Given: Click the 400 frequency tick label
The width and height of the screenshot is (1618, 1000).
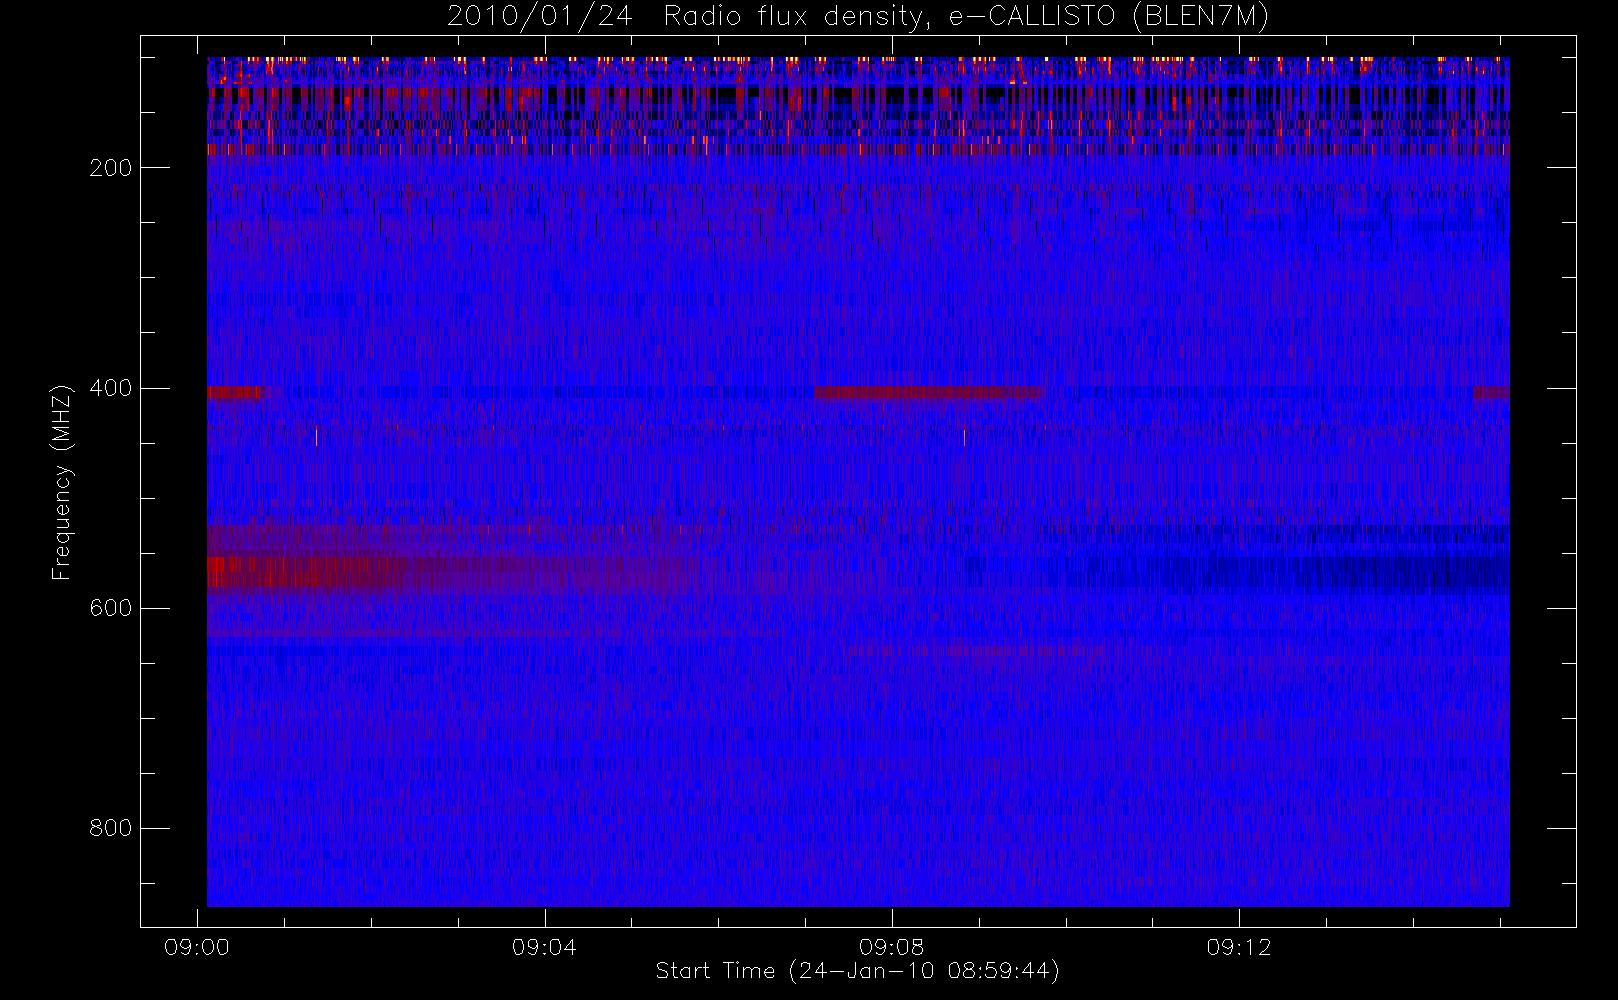Looking at the screenshot, I should [x=110, y=388].
